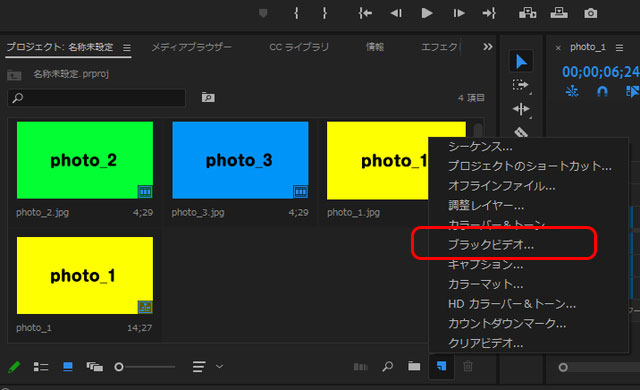Click the Clear trash icon

[468, 366]
